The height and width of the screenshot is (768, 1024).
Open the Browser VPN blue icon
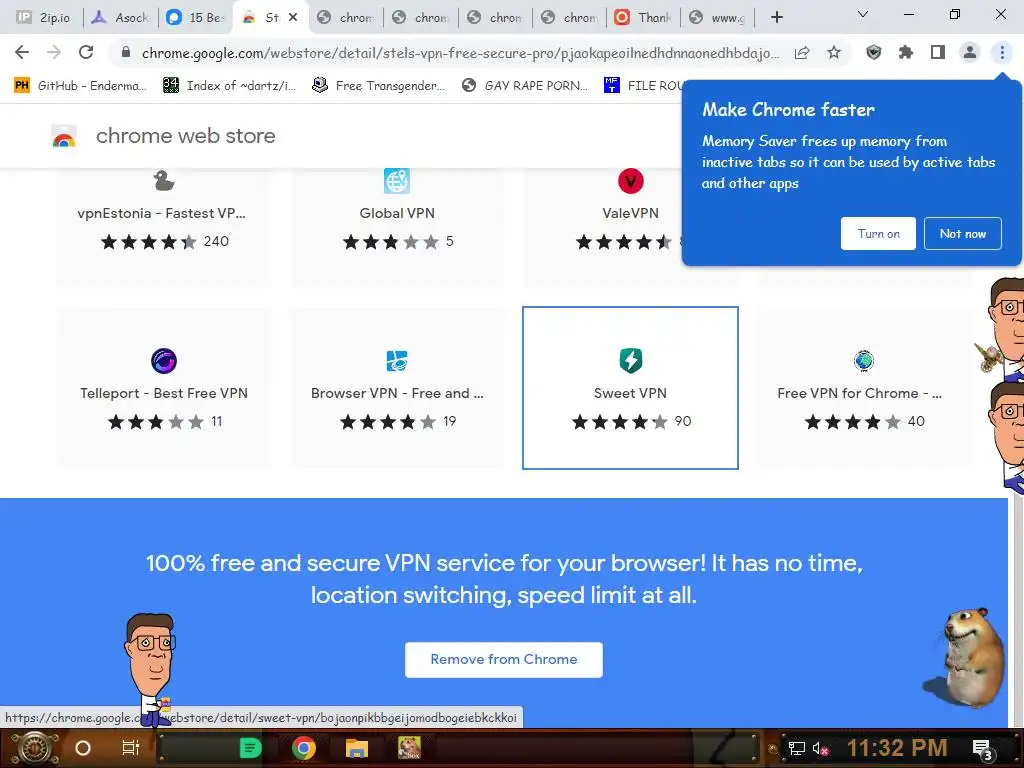pyautogui.click(x=397, y=360)
